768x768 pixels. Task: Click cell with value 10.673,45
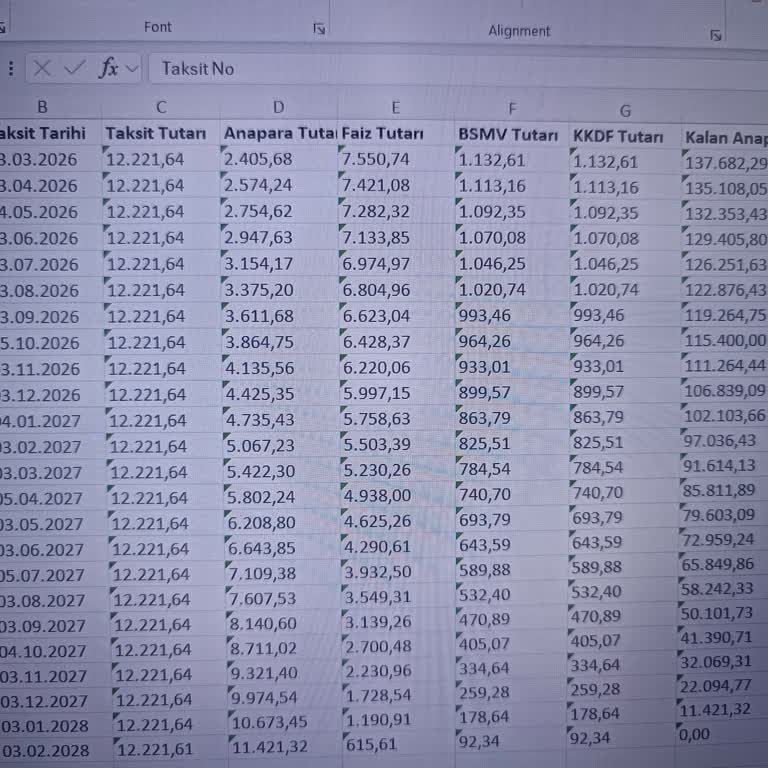286,722
